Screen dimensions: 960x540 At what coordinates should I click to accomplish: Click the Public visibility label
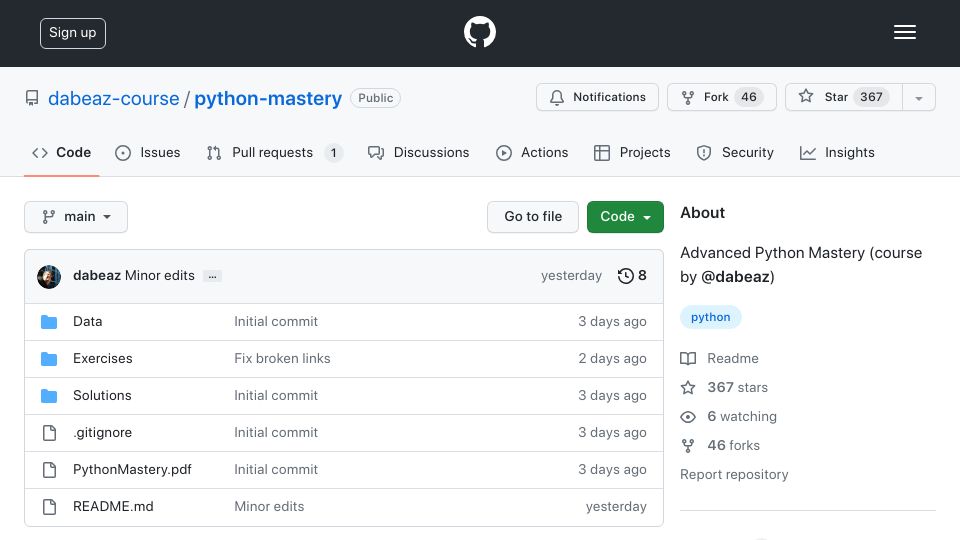(x=375, y=98)
